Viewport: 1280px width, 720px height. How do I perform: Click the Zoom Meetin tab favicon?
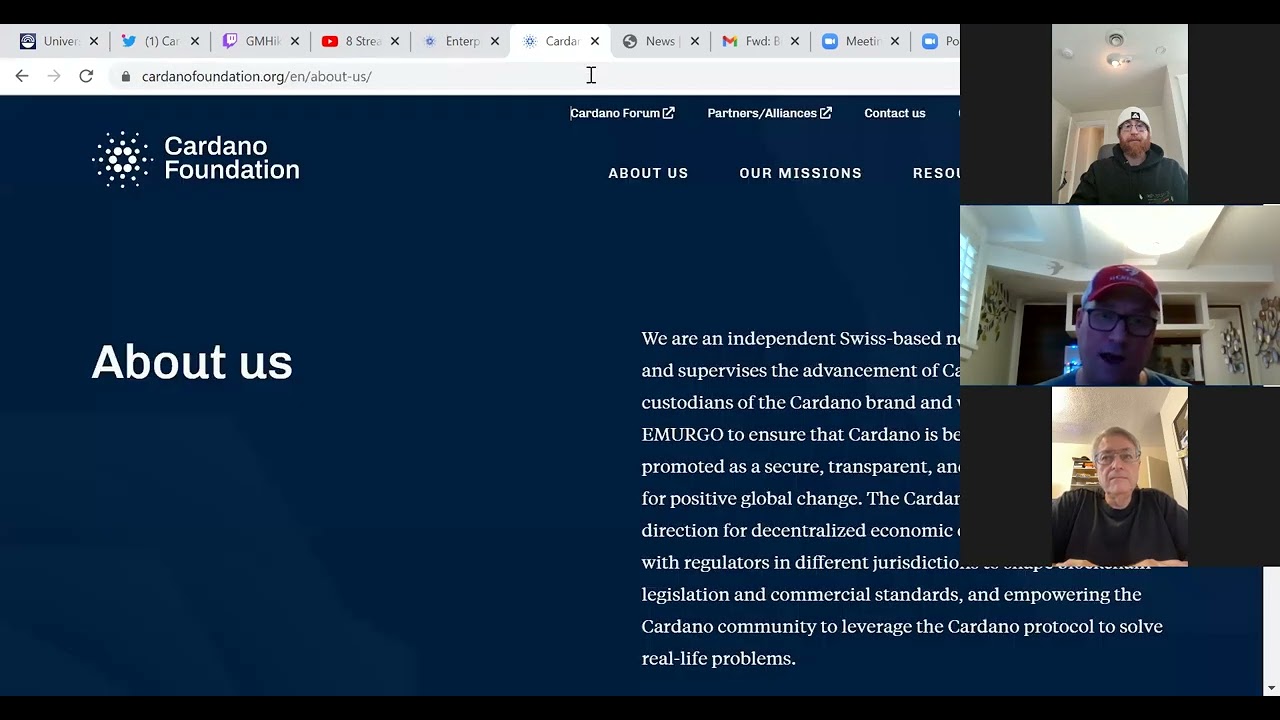(x=830, y=41)
